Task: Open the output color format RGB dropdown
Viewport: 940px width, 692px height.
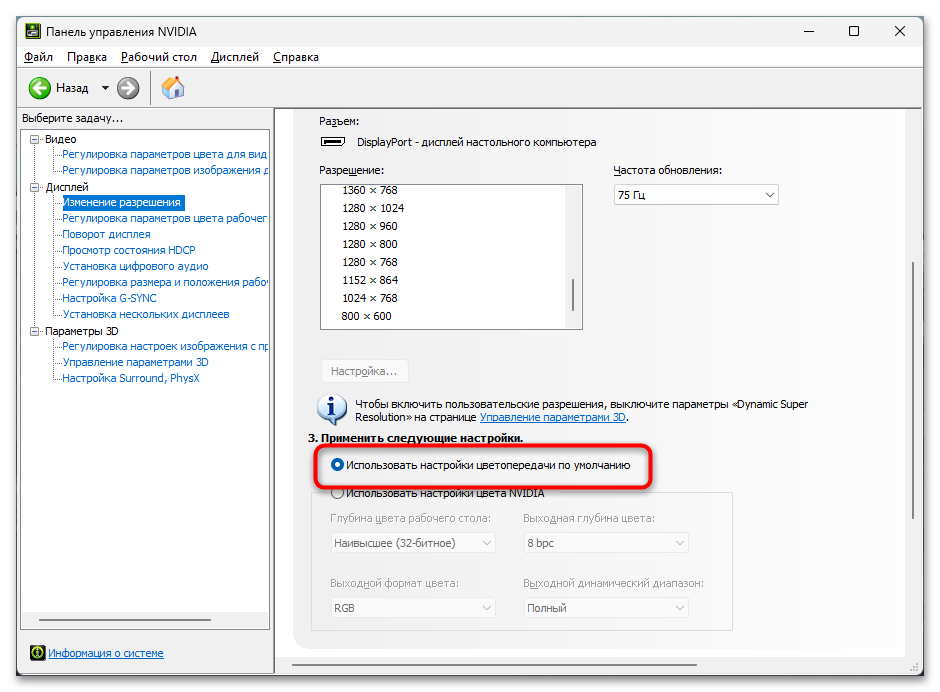Action: coord(413,607)
